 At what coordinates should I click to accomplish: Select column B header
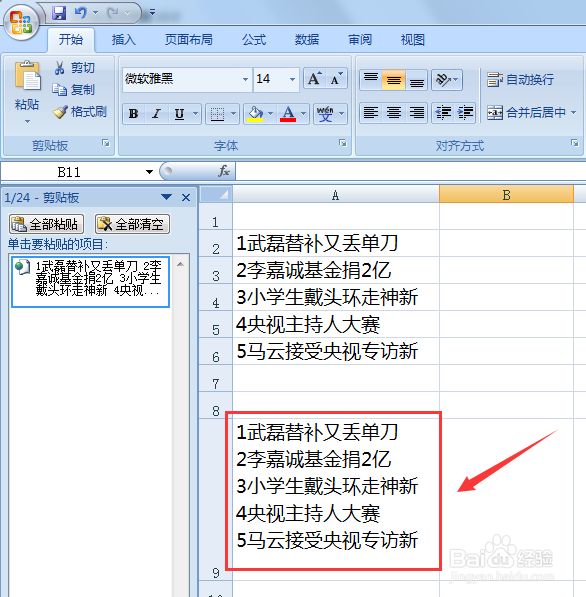tap(506, 195)
